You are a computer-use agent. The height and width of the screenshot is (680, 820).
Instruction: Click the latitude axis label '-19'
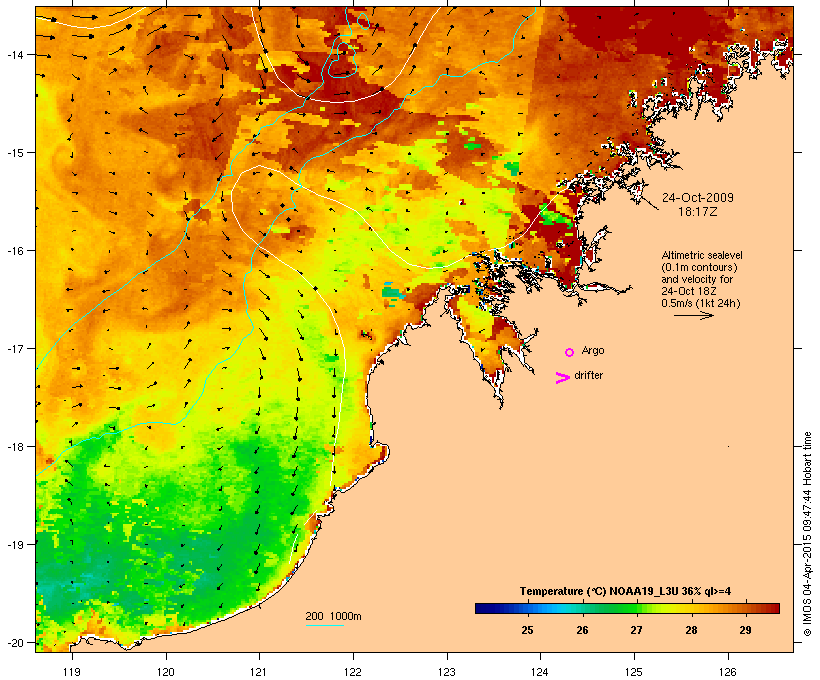[x=14, y=544]
